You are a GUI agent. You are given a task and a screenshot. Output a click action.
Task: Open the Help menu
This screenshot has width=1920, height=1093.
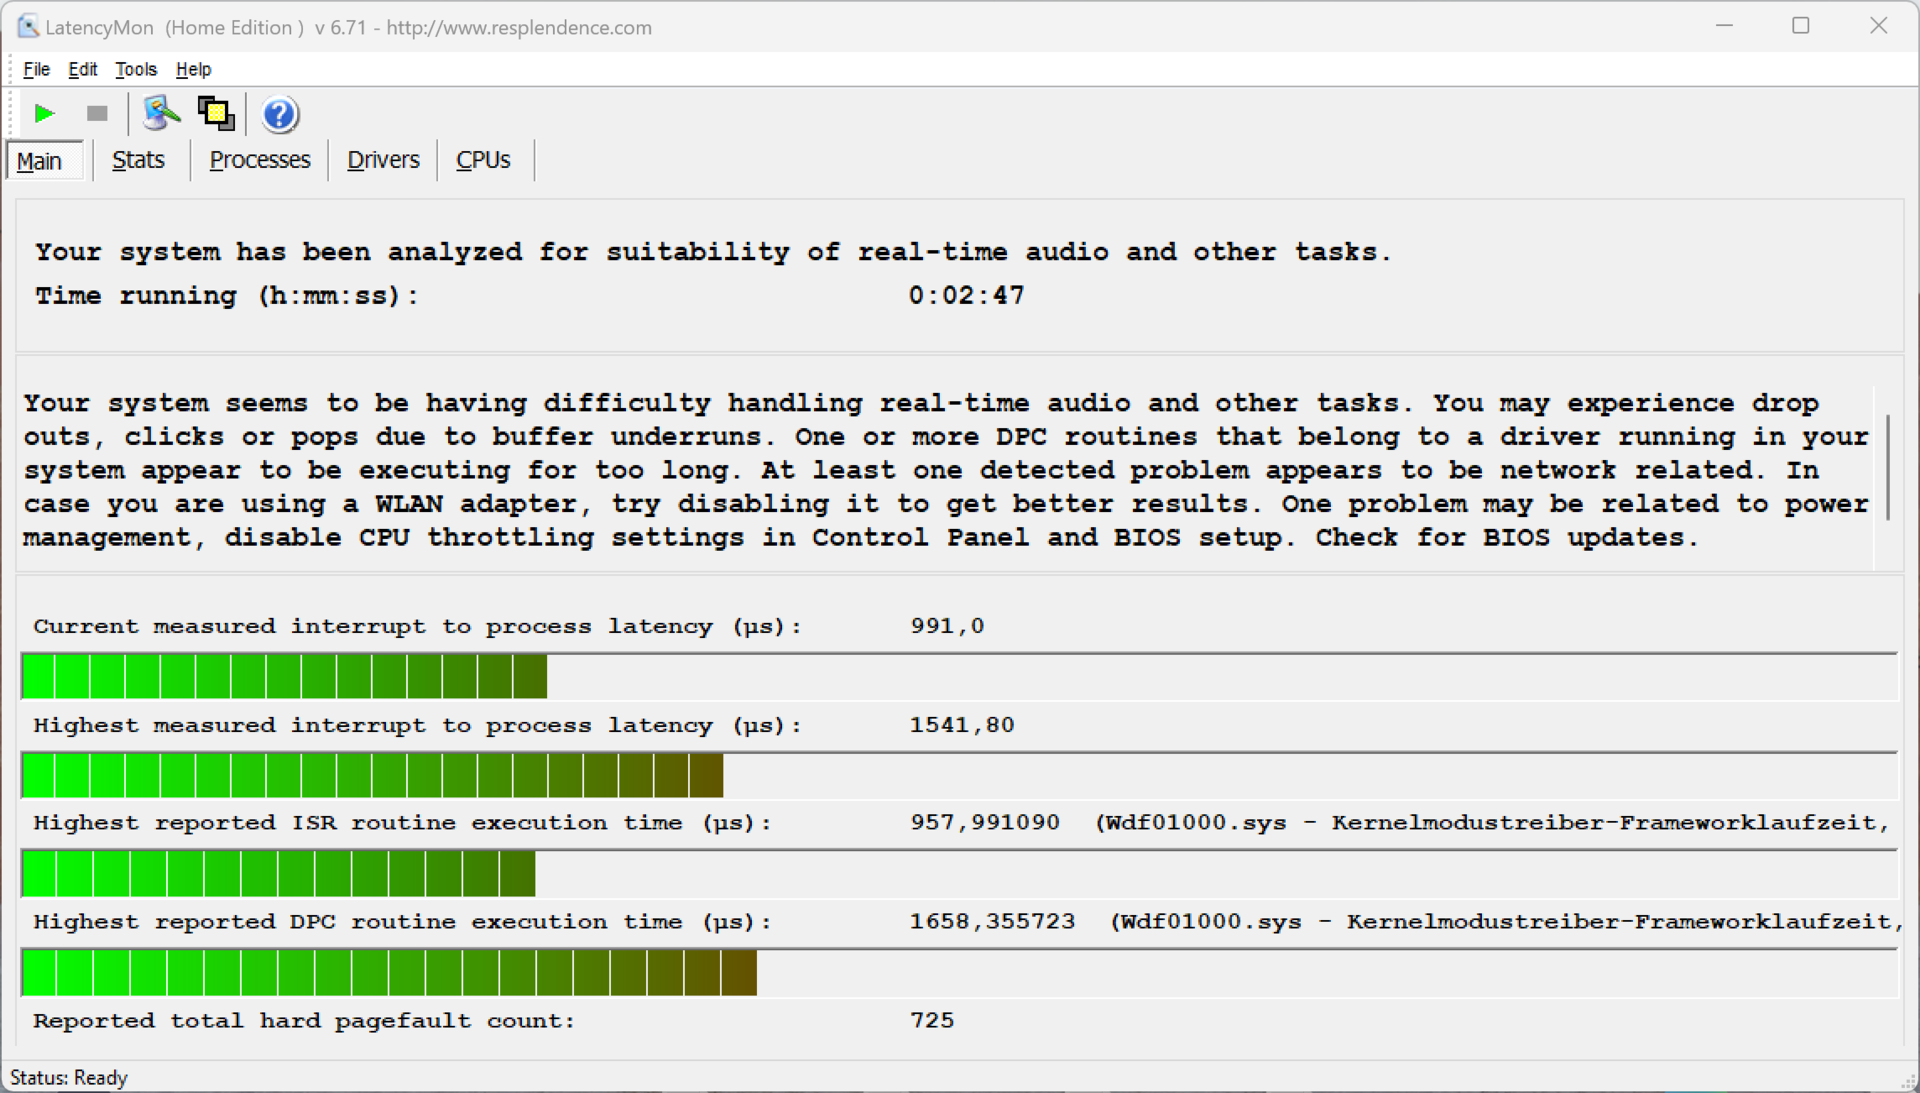click(193, 69)
